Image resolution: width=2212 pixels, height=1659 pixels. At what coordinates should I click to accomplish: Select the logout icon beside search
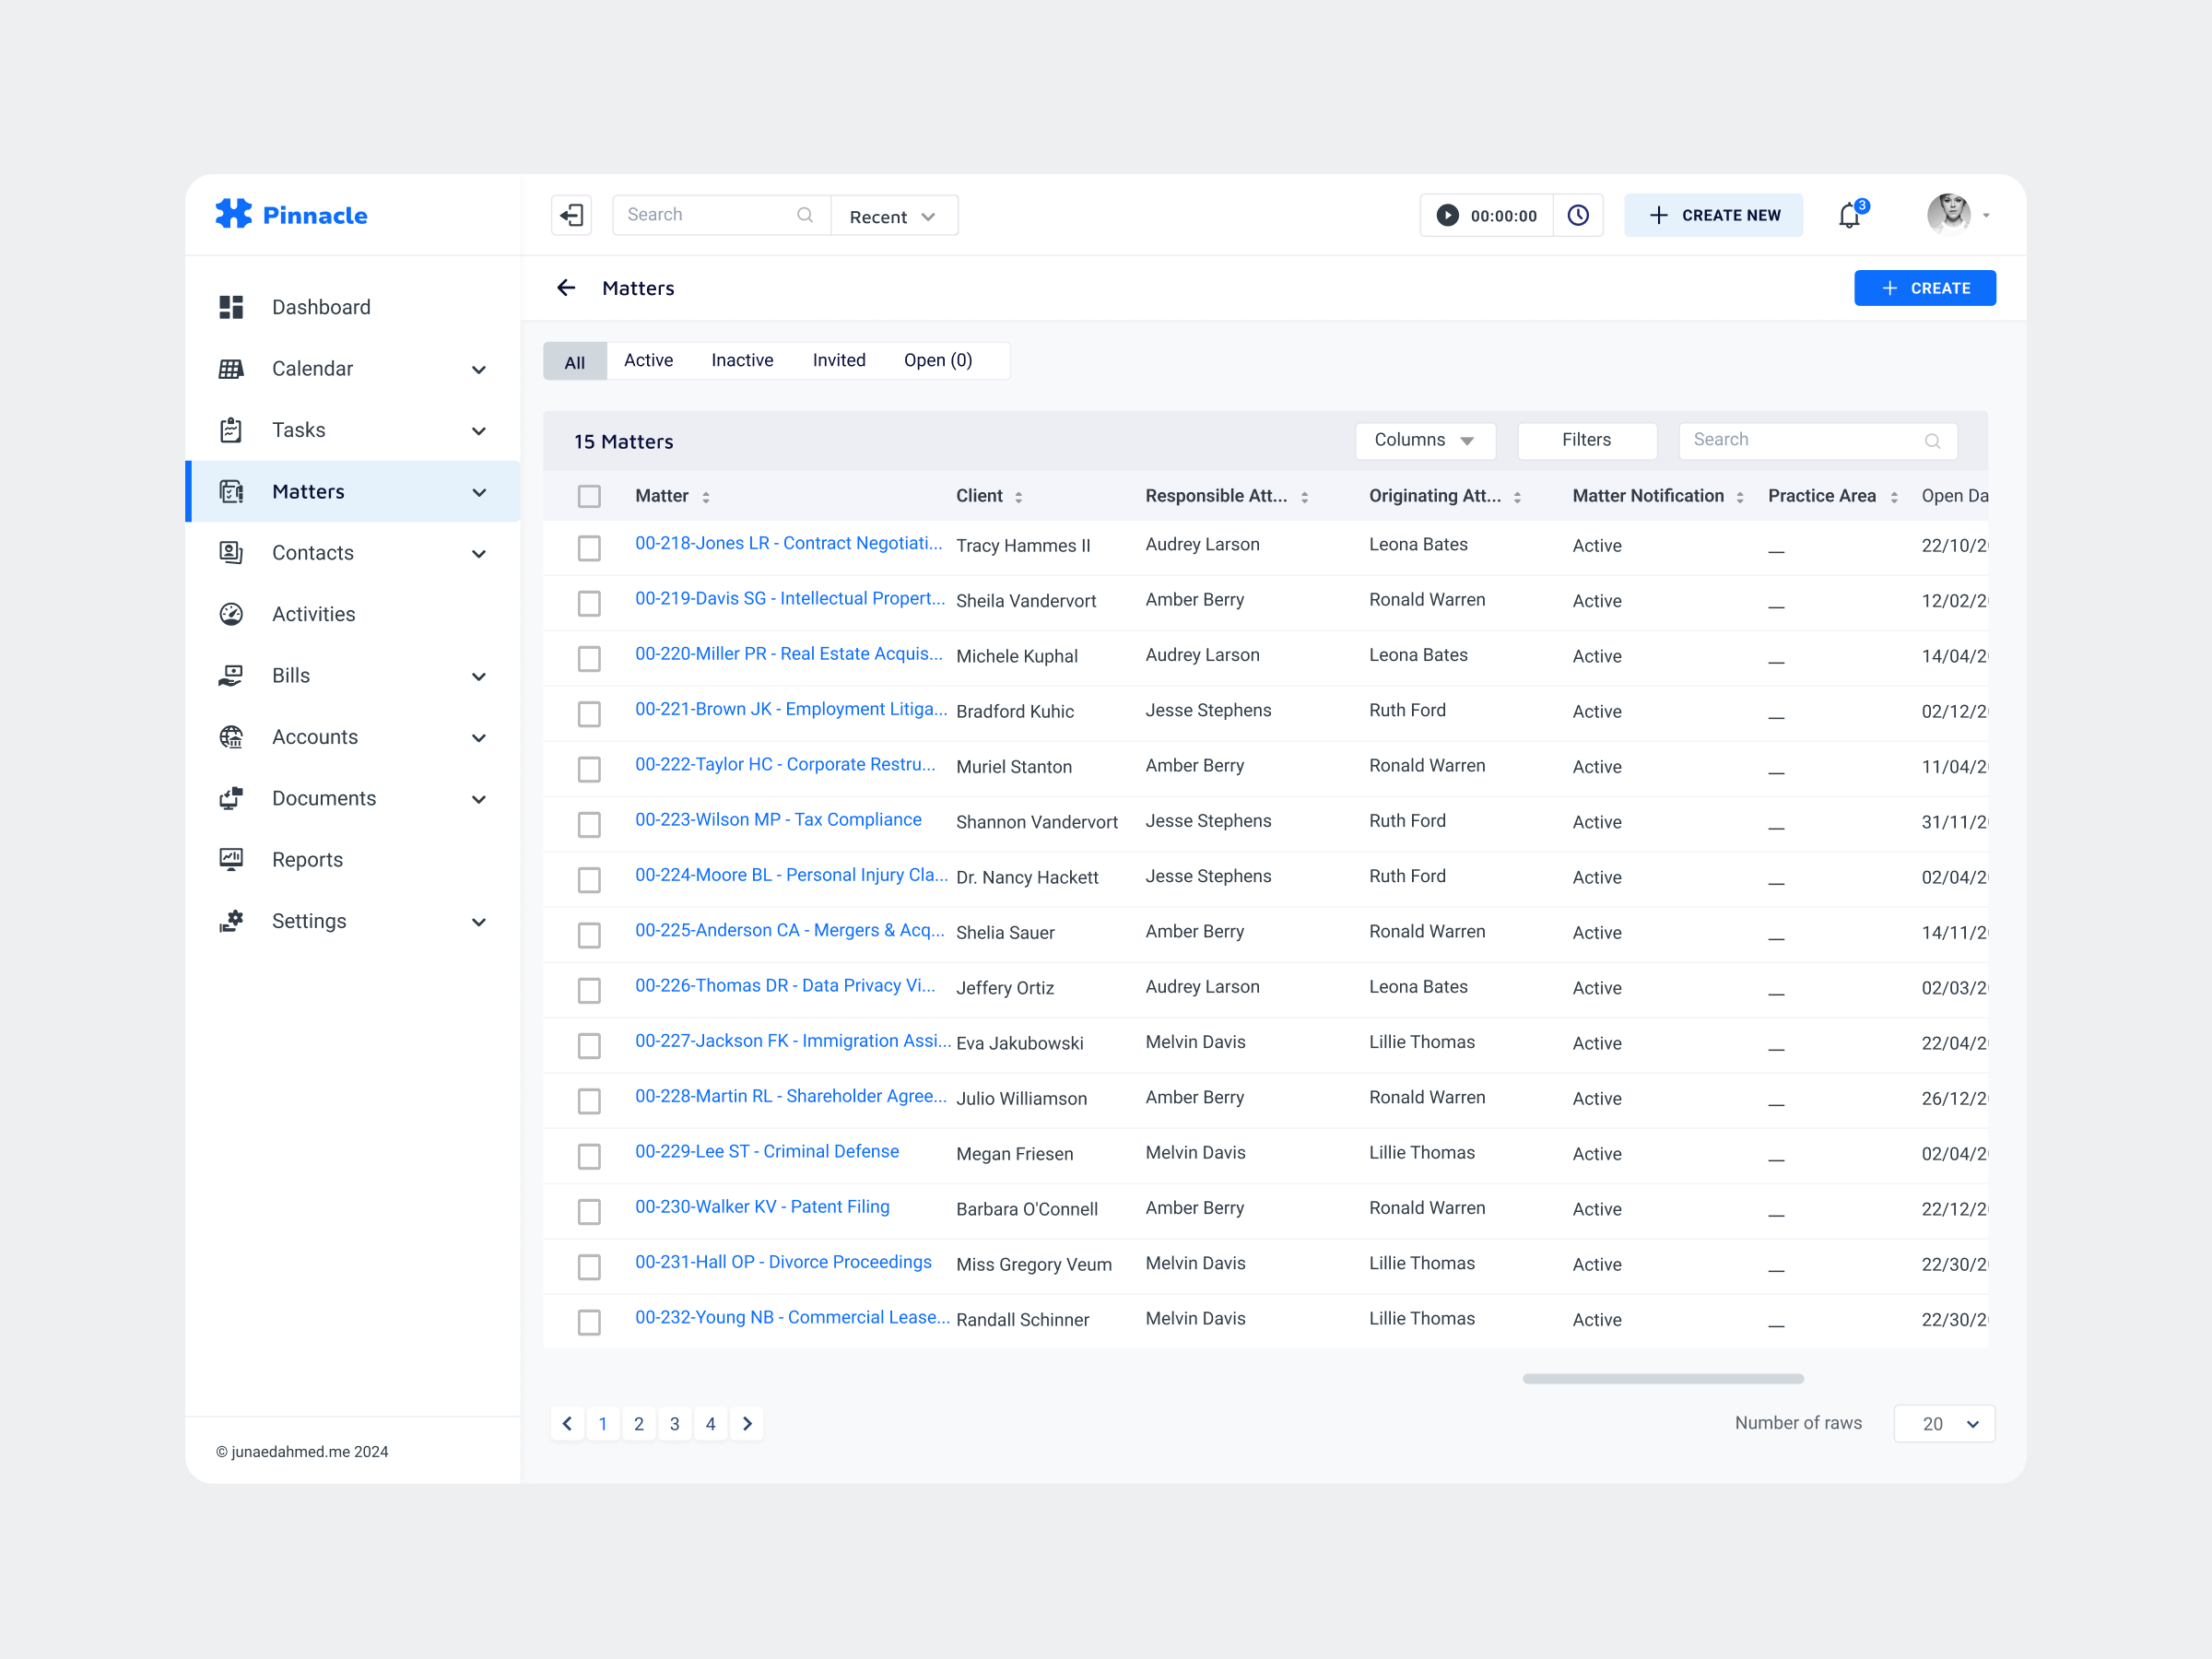[571, 214]
